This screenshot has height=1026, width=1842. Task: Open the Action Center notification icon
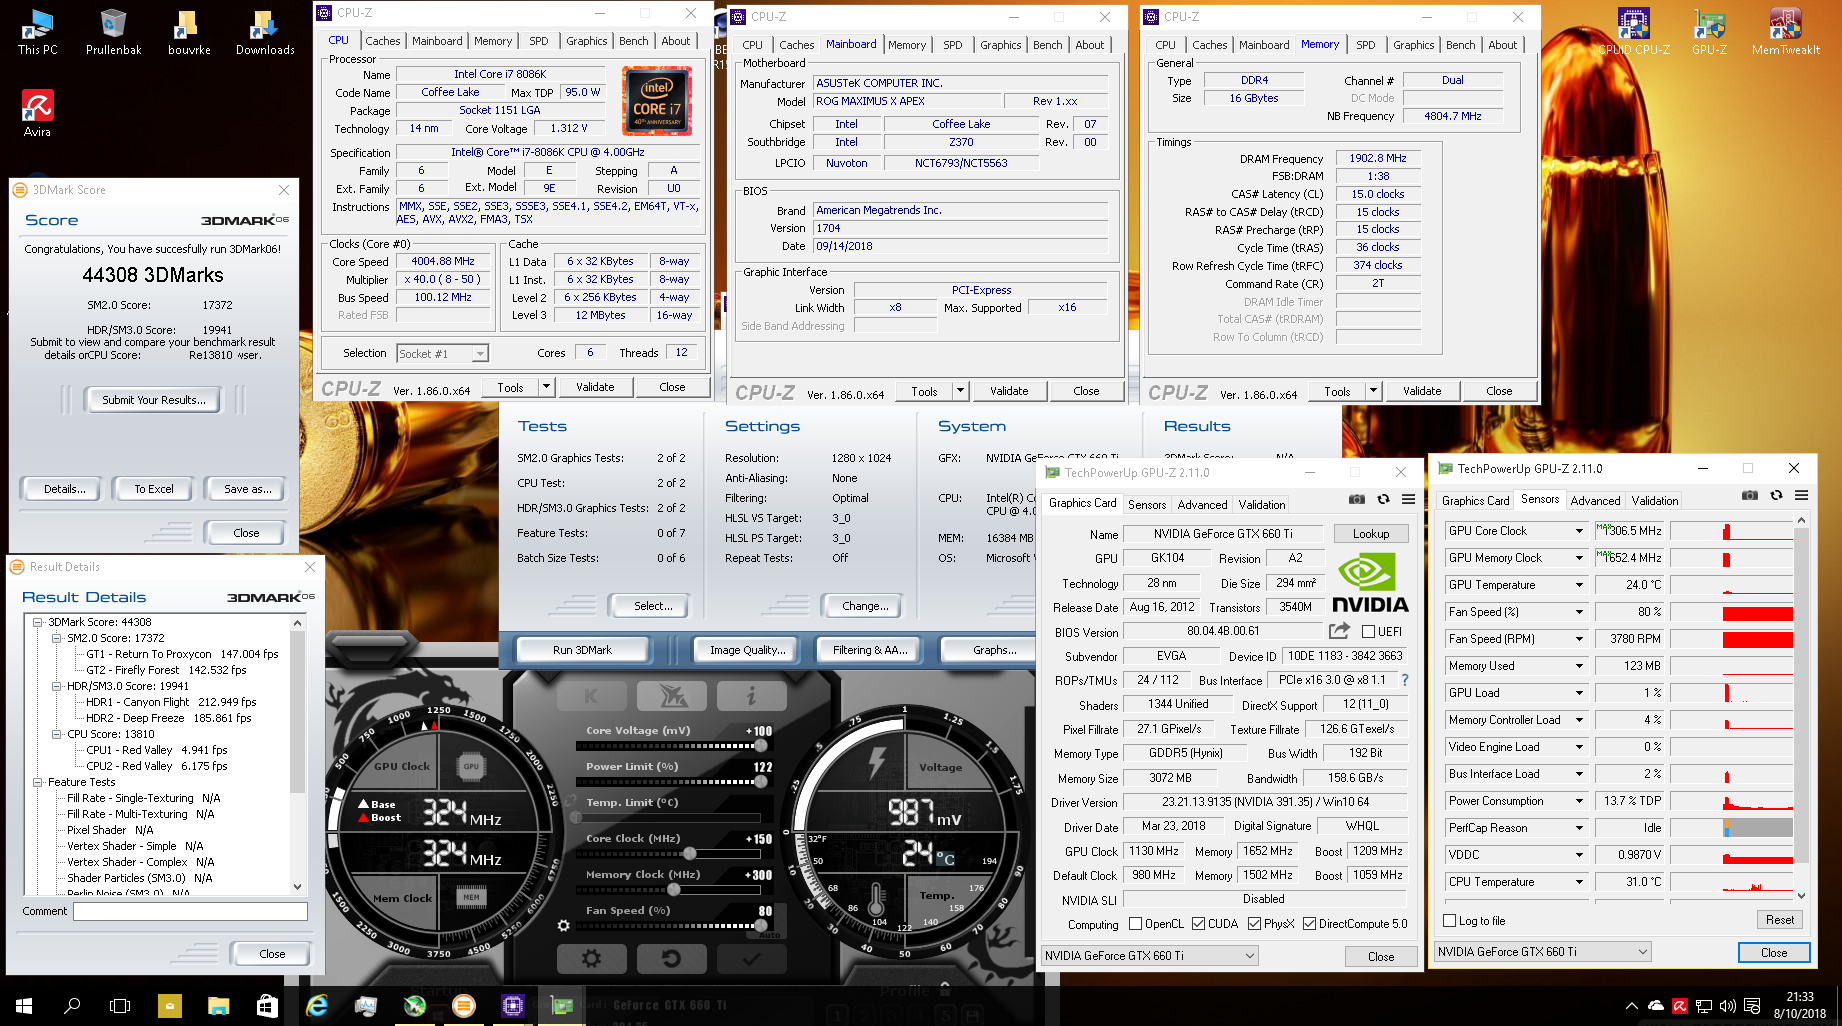1753,1006
